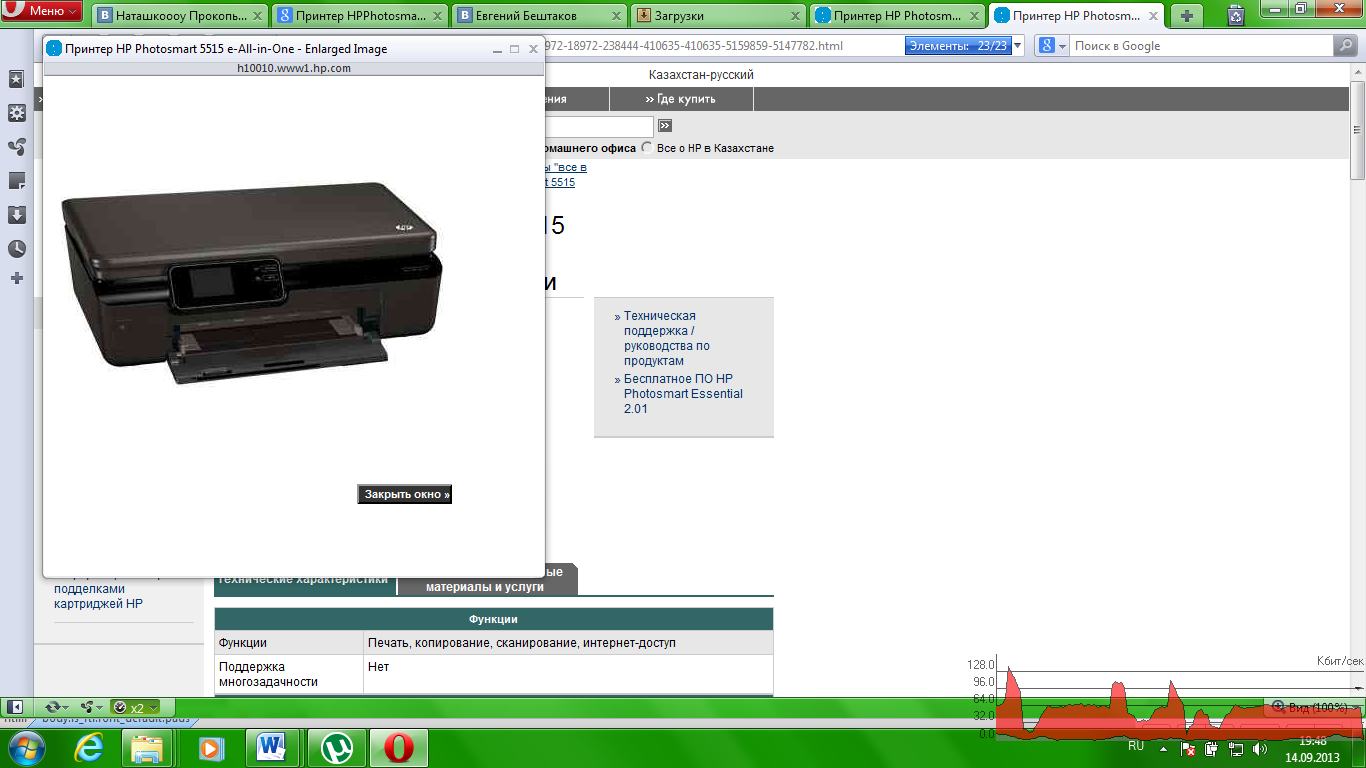Open Notes panel in sidebar

tap(17, 181)
